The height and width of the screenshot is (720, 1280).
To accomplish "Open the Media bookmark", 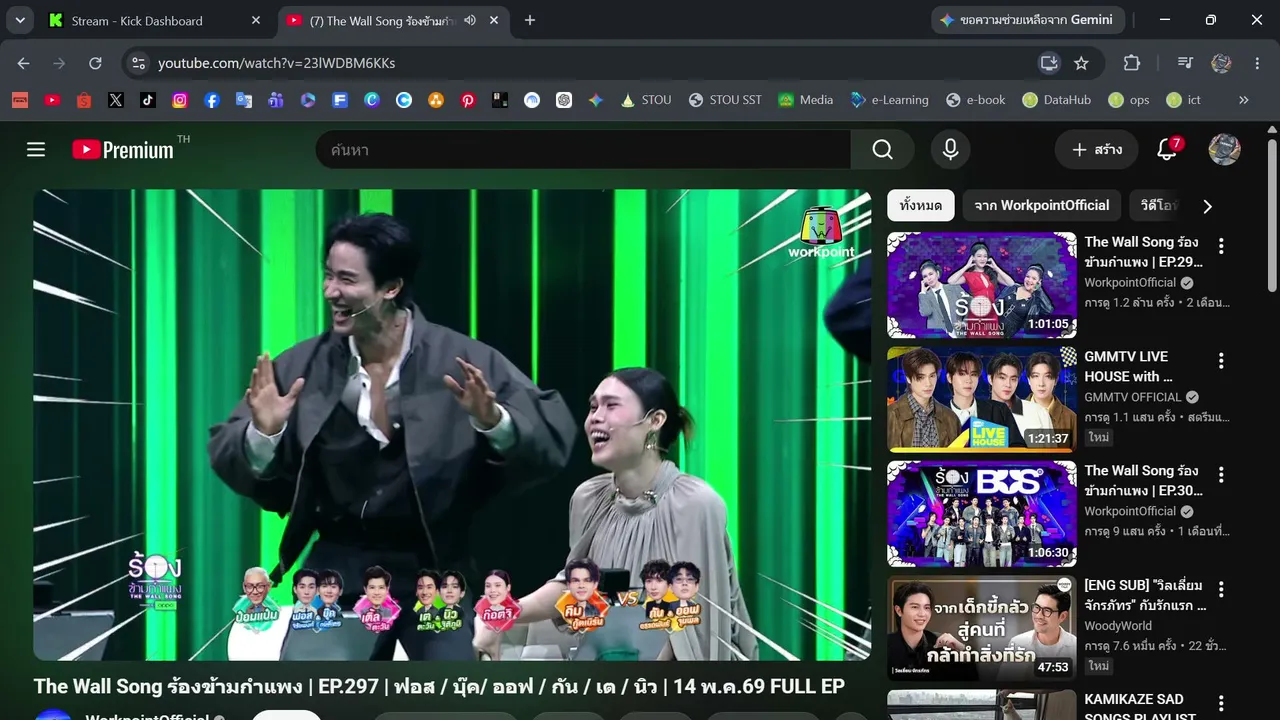I will pyautogui.click(x=806, y=100).
